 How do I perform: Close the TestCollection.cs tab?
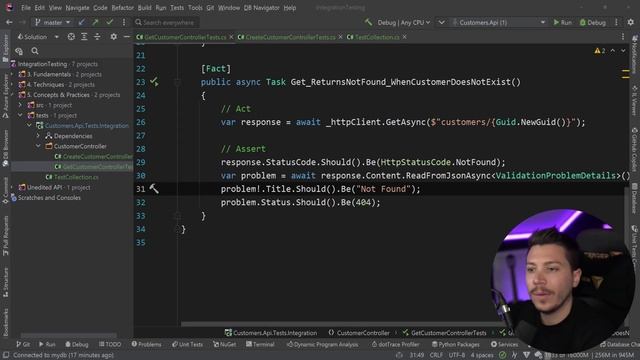click(404, 37)
